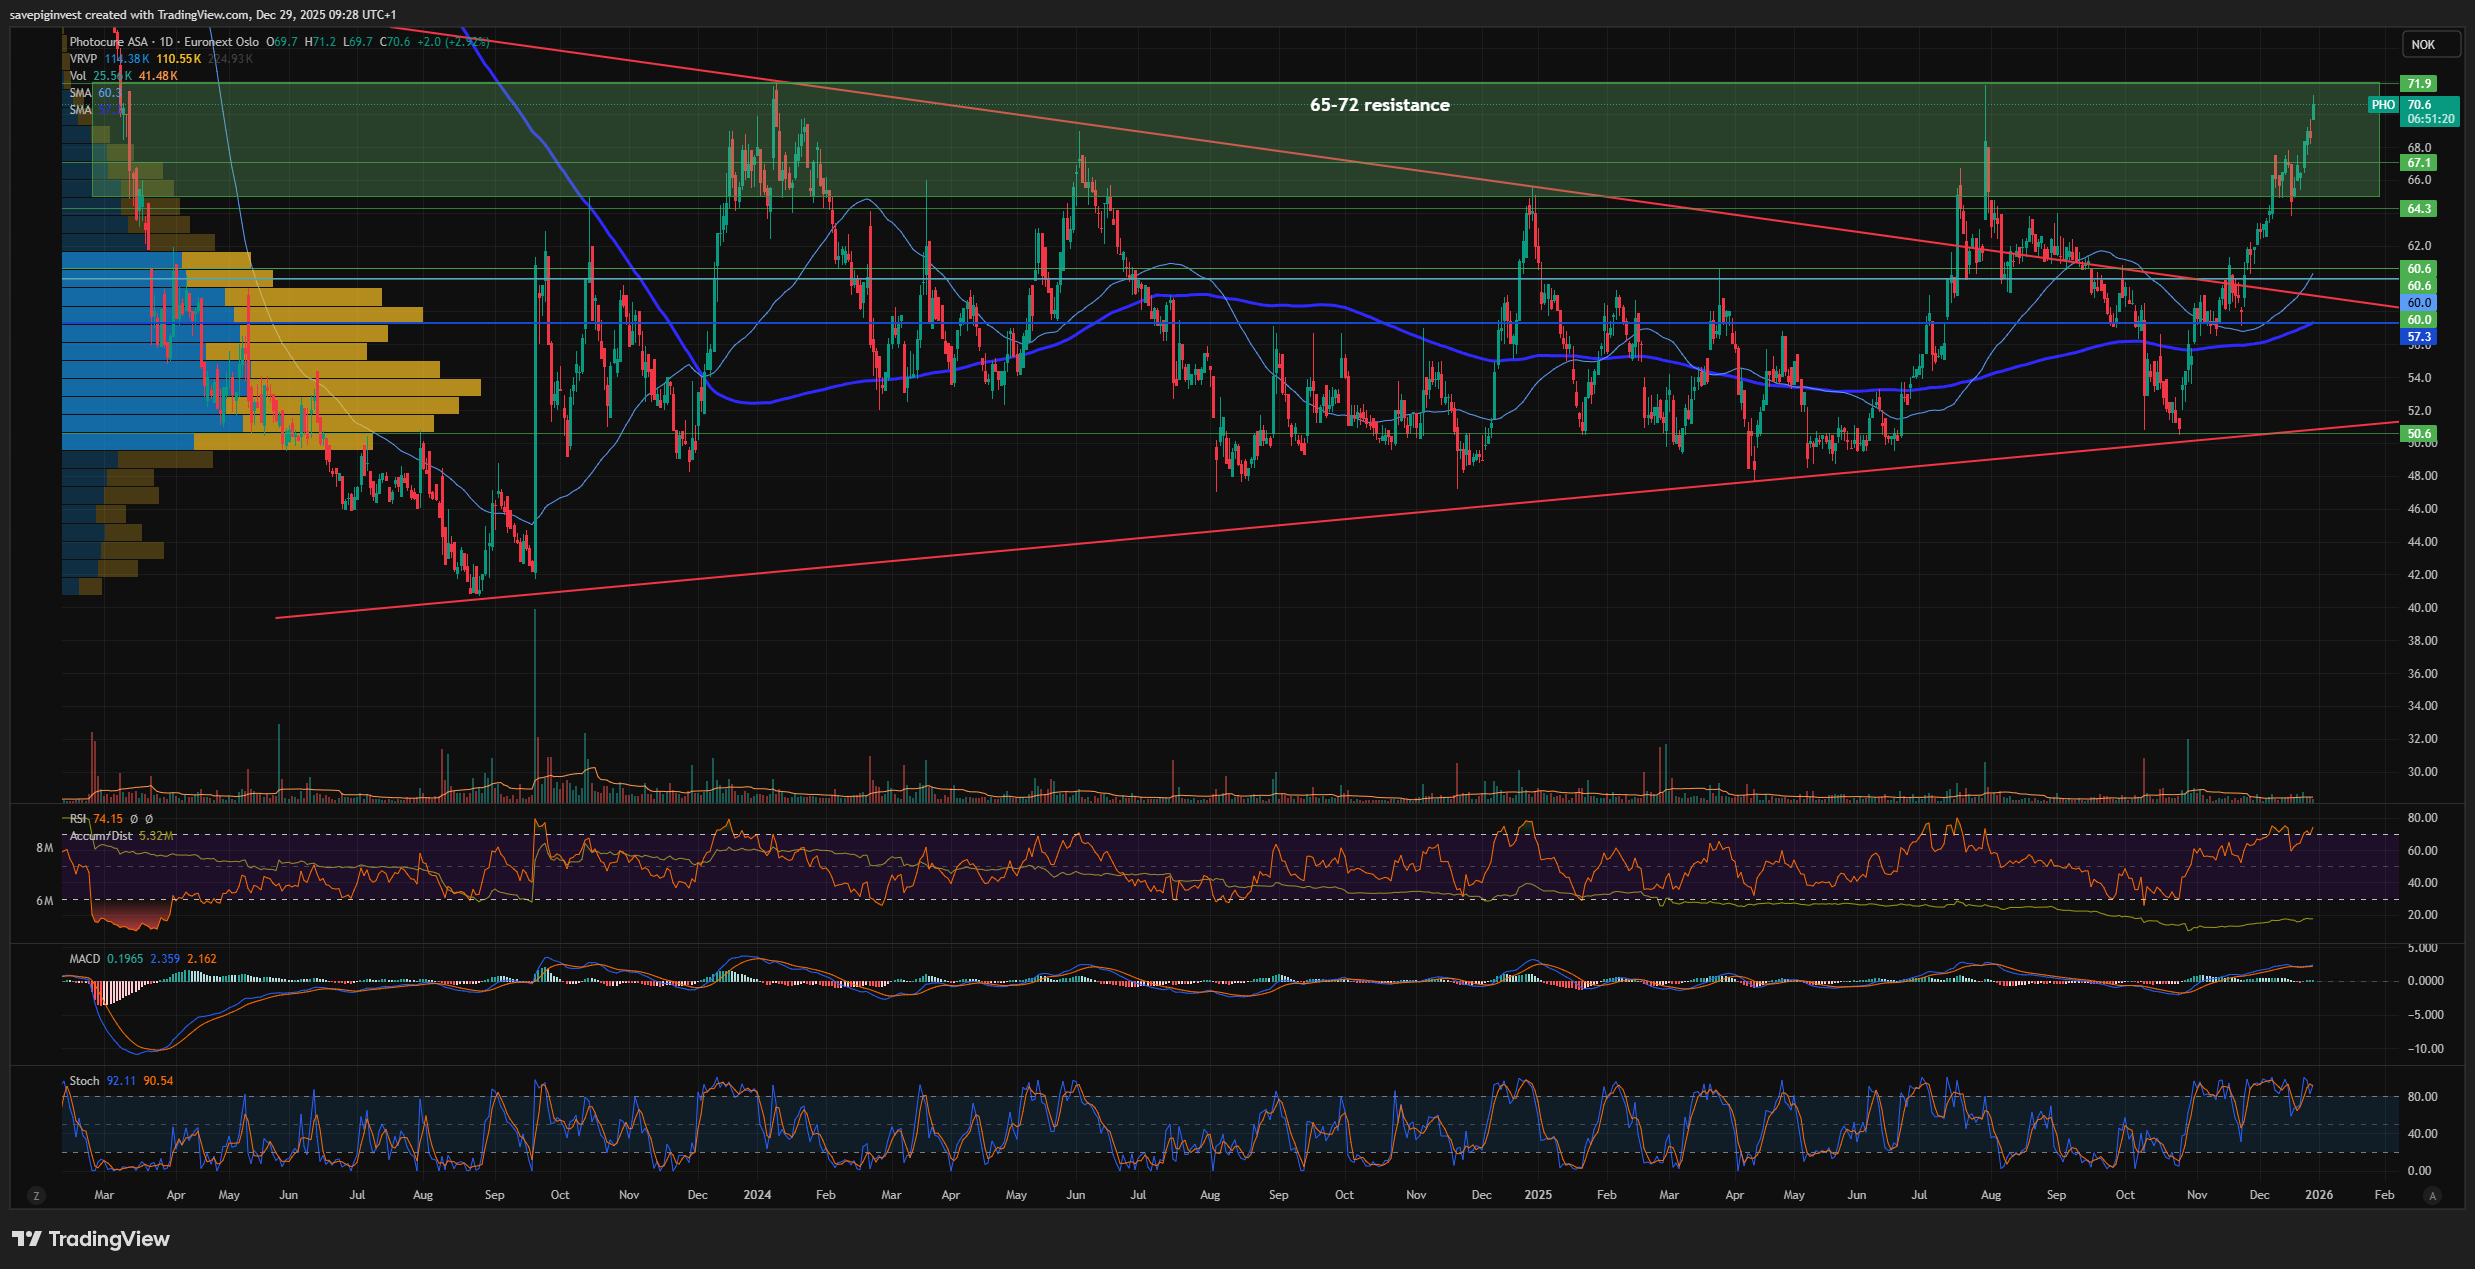Screen dimensions: 2475x1269
Task: Click the 71.9 green price label
Action: 2419,84
